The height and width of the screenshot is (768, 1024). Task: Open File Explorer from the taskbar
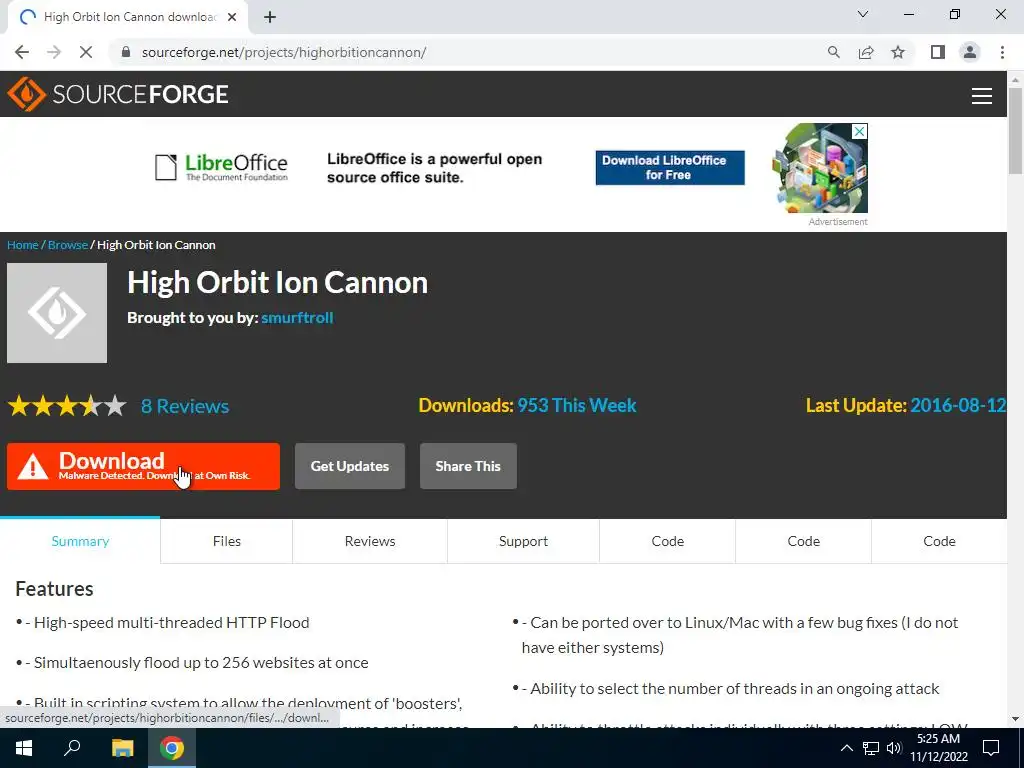point(122,748)
